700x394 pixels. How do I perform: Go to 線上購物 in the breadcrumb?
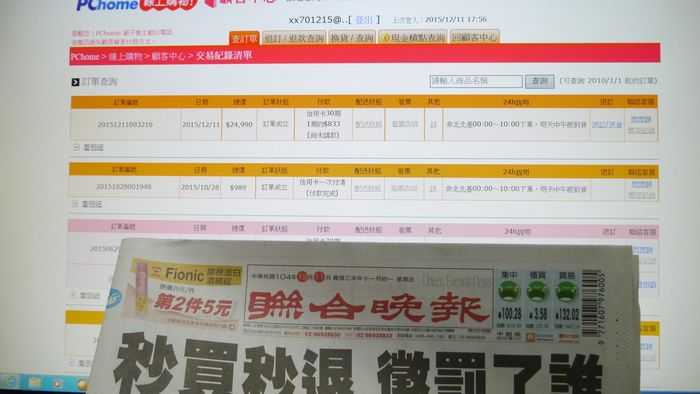click(125, 56)
